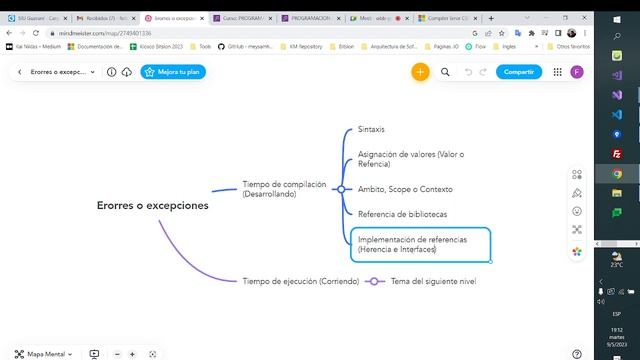640x360 pixels.
Task: Start presentation mode icon
Action: click(94, 354)
